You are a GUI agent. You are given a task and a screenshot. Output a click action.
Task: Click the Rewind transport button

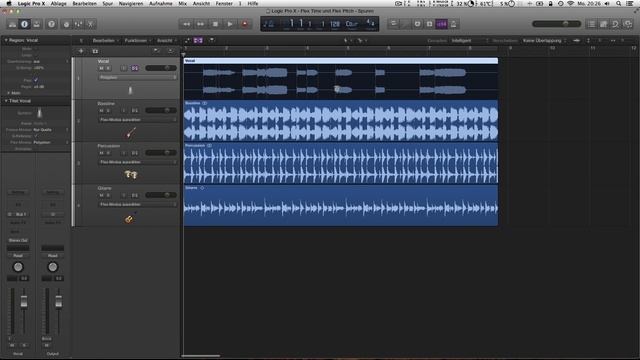(186, 24)
